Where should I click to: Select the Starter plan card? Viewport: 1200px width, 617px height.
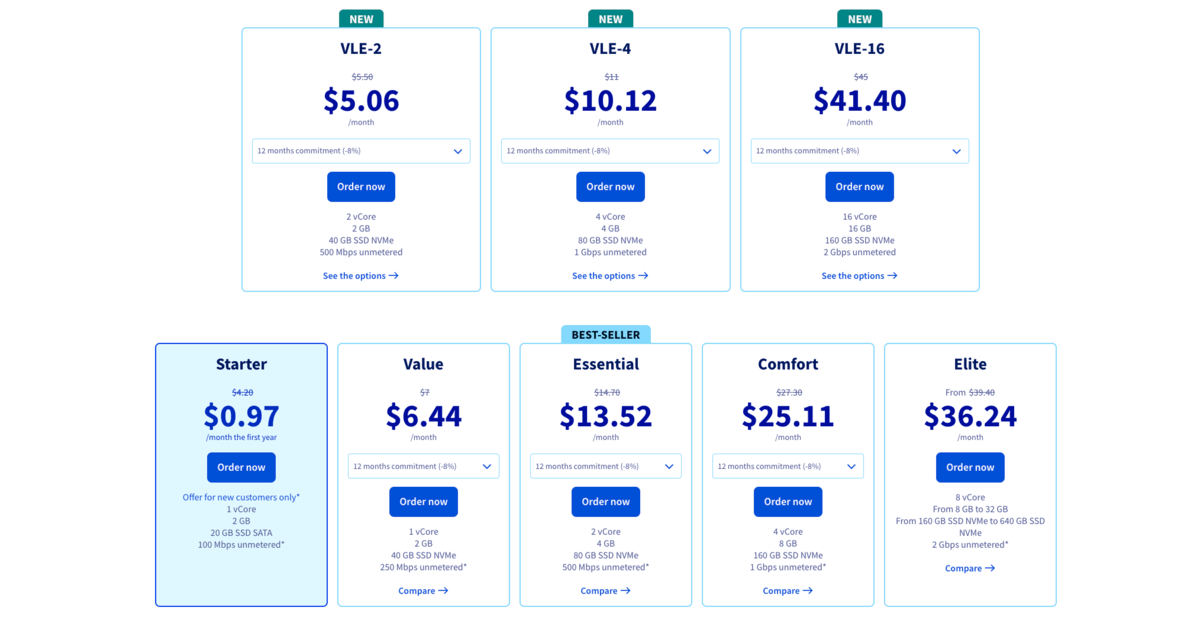[x=241, y=475]
